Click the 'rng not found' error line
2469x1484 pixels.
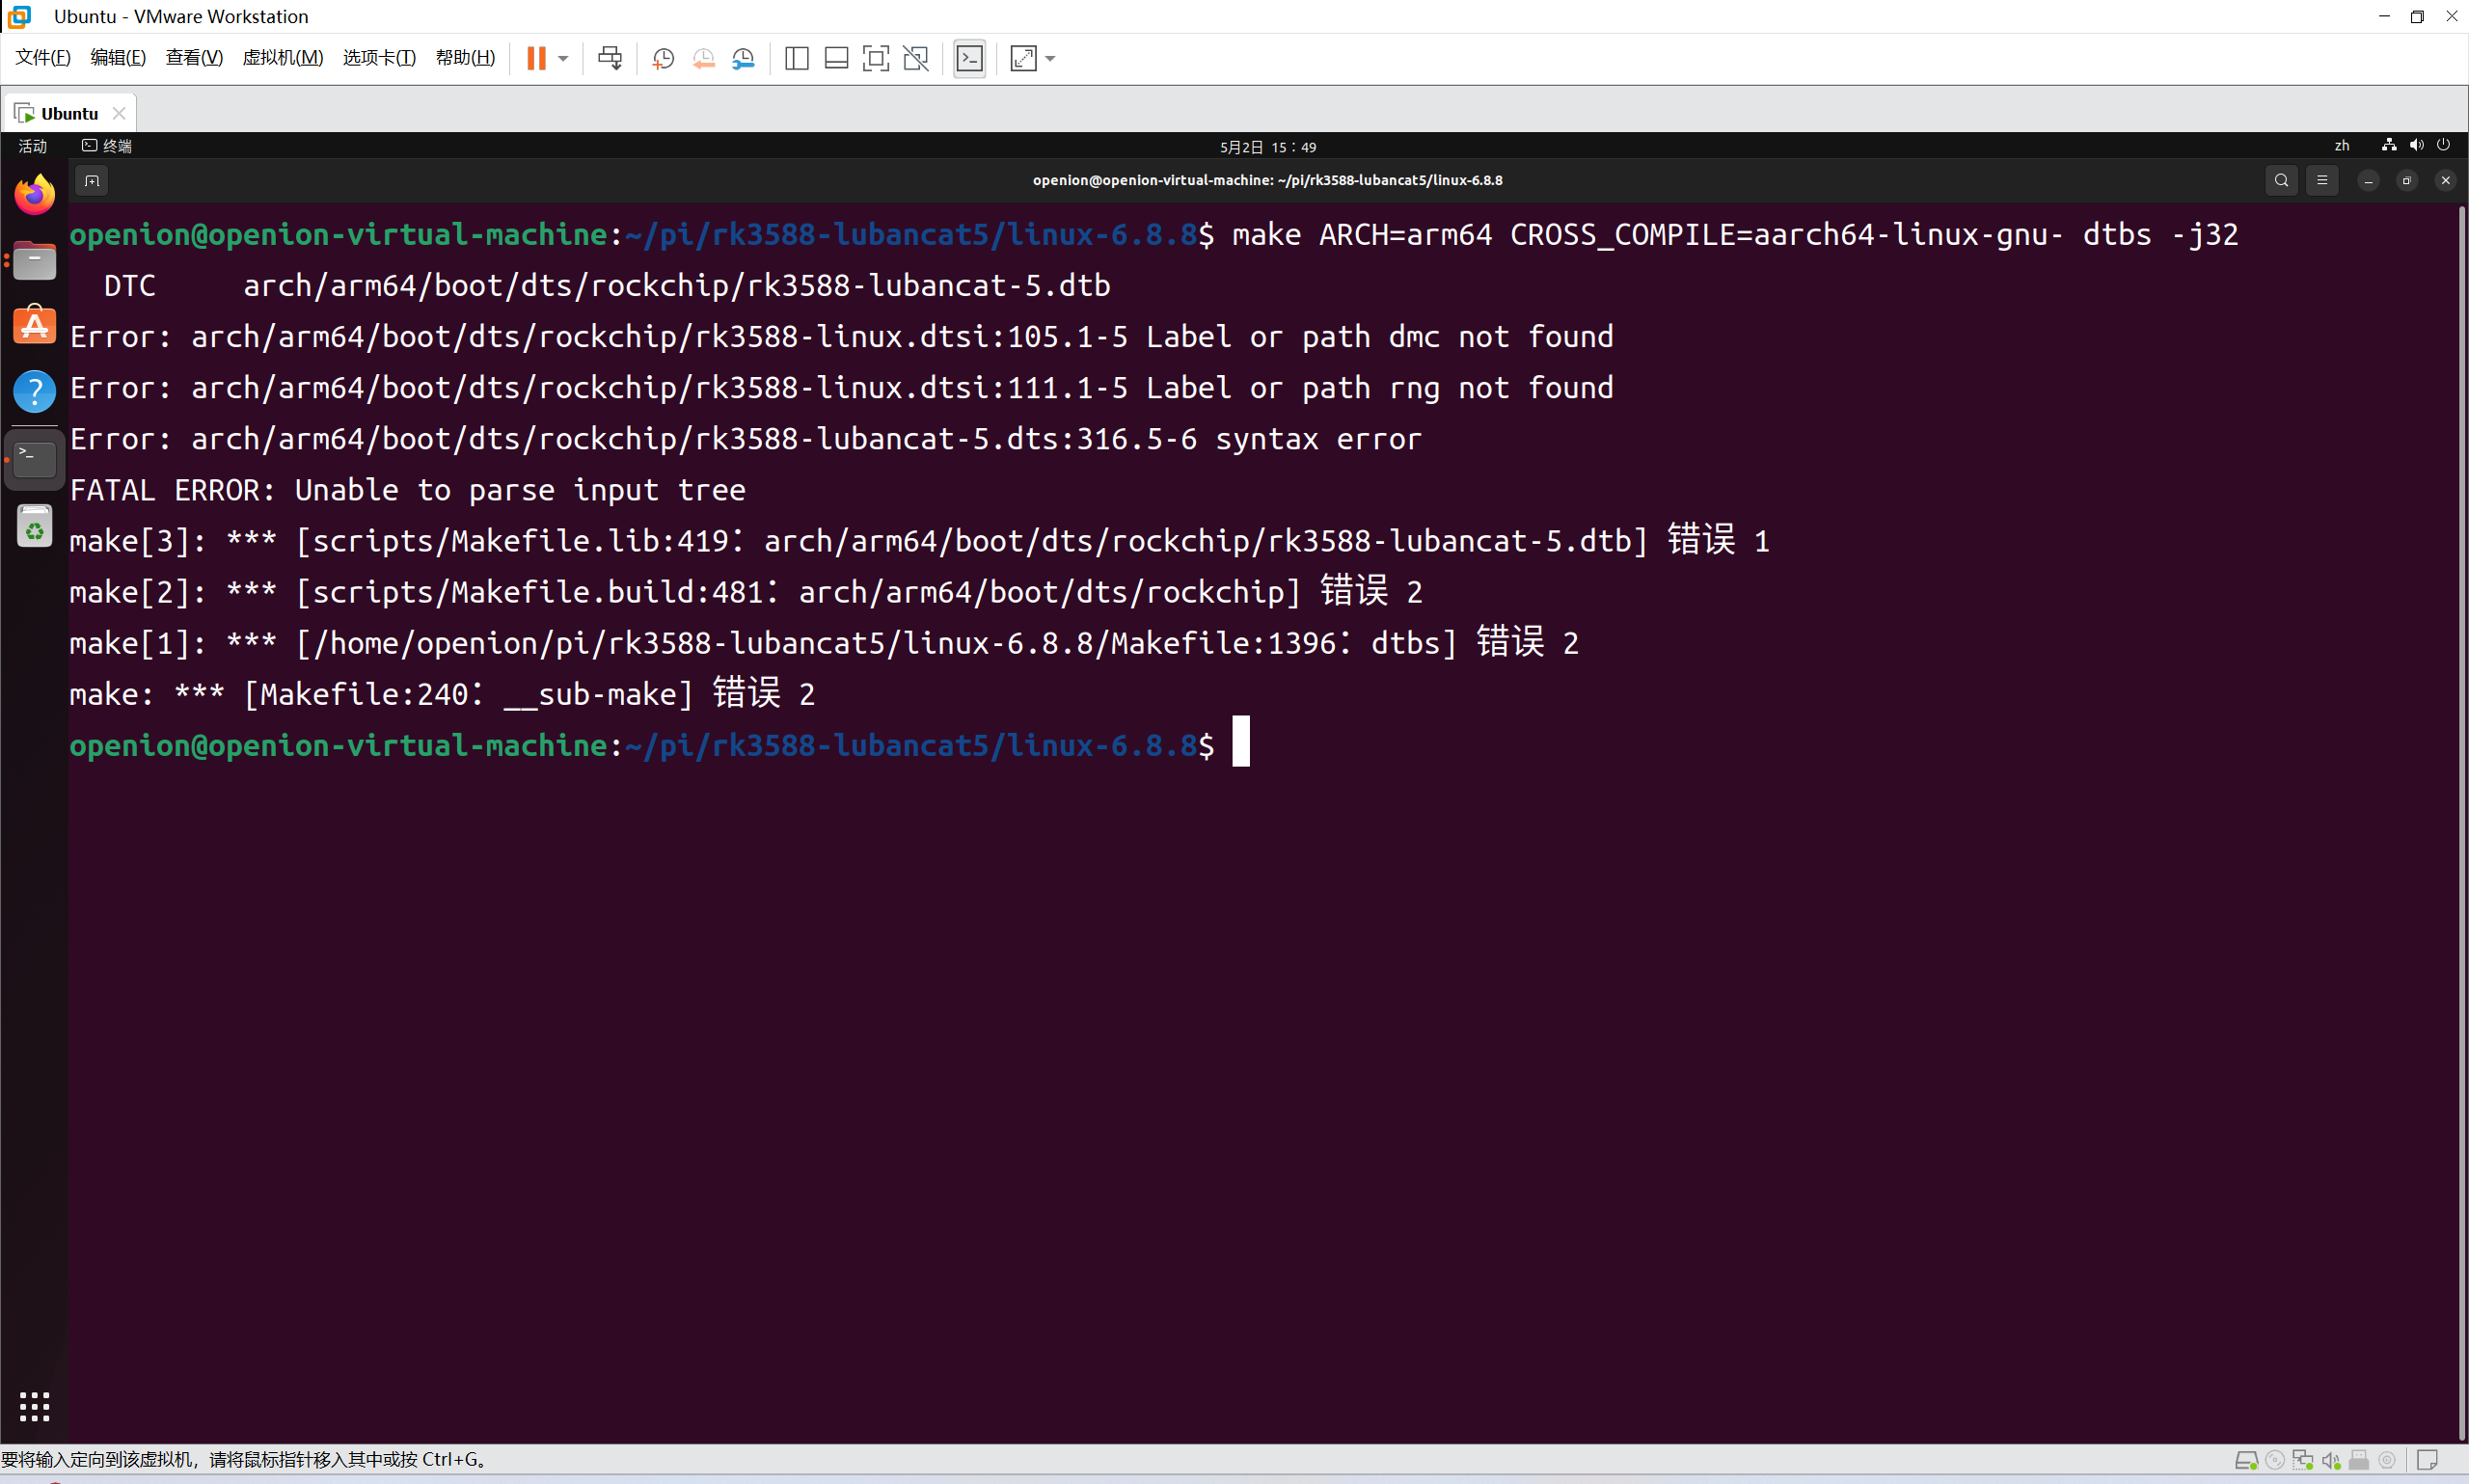(x=841, y=388)
